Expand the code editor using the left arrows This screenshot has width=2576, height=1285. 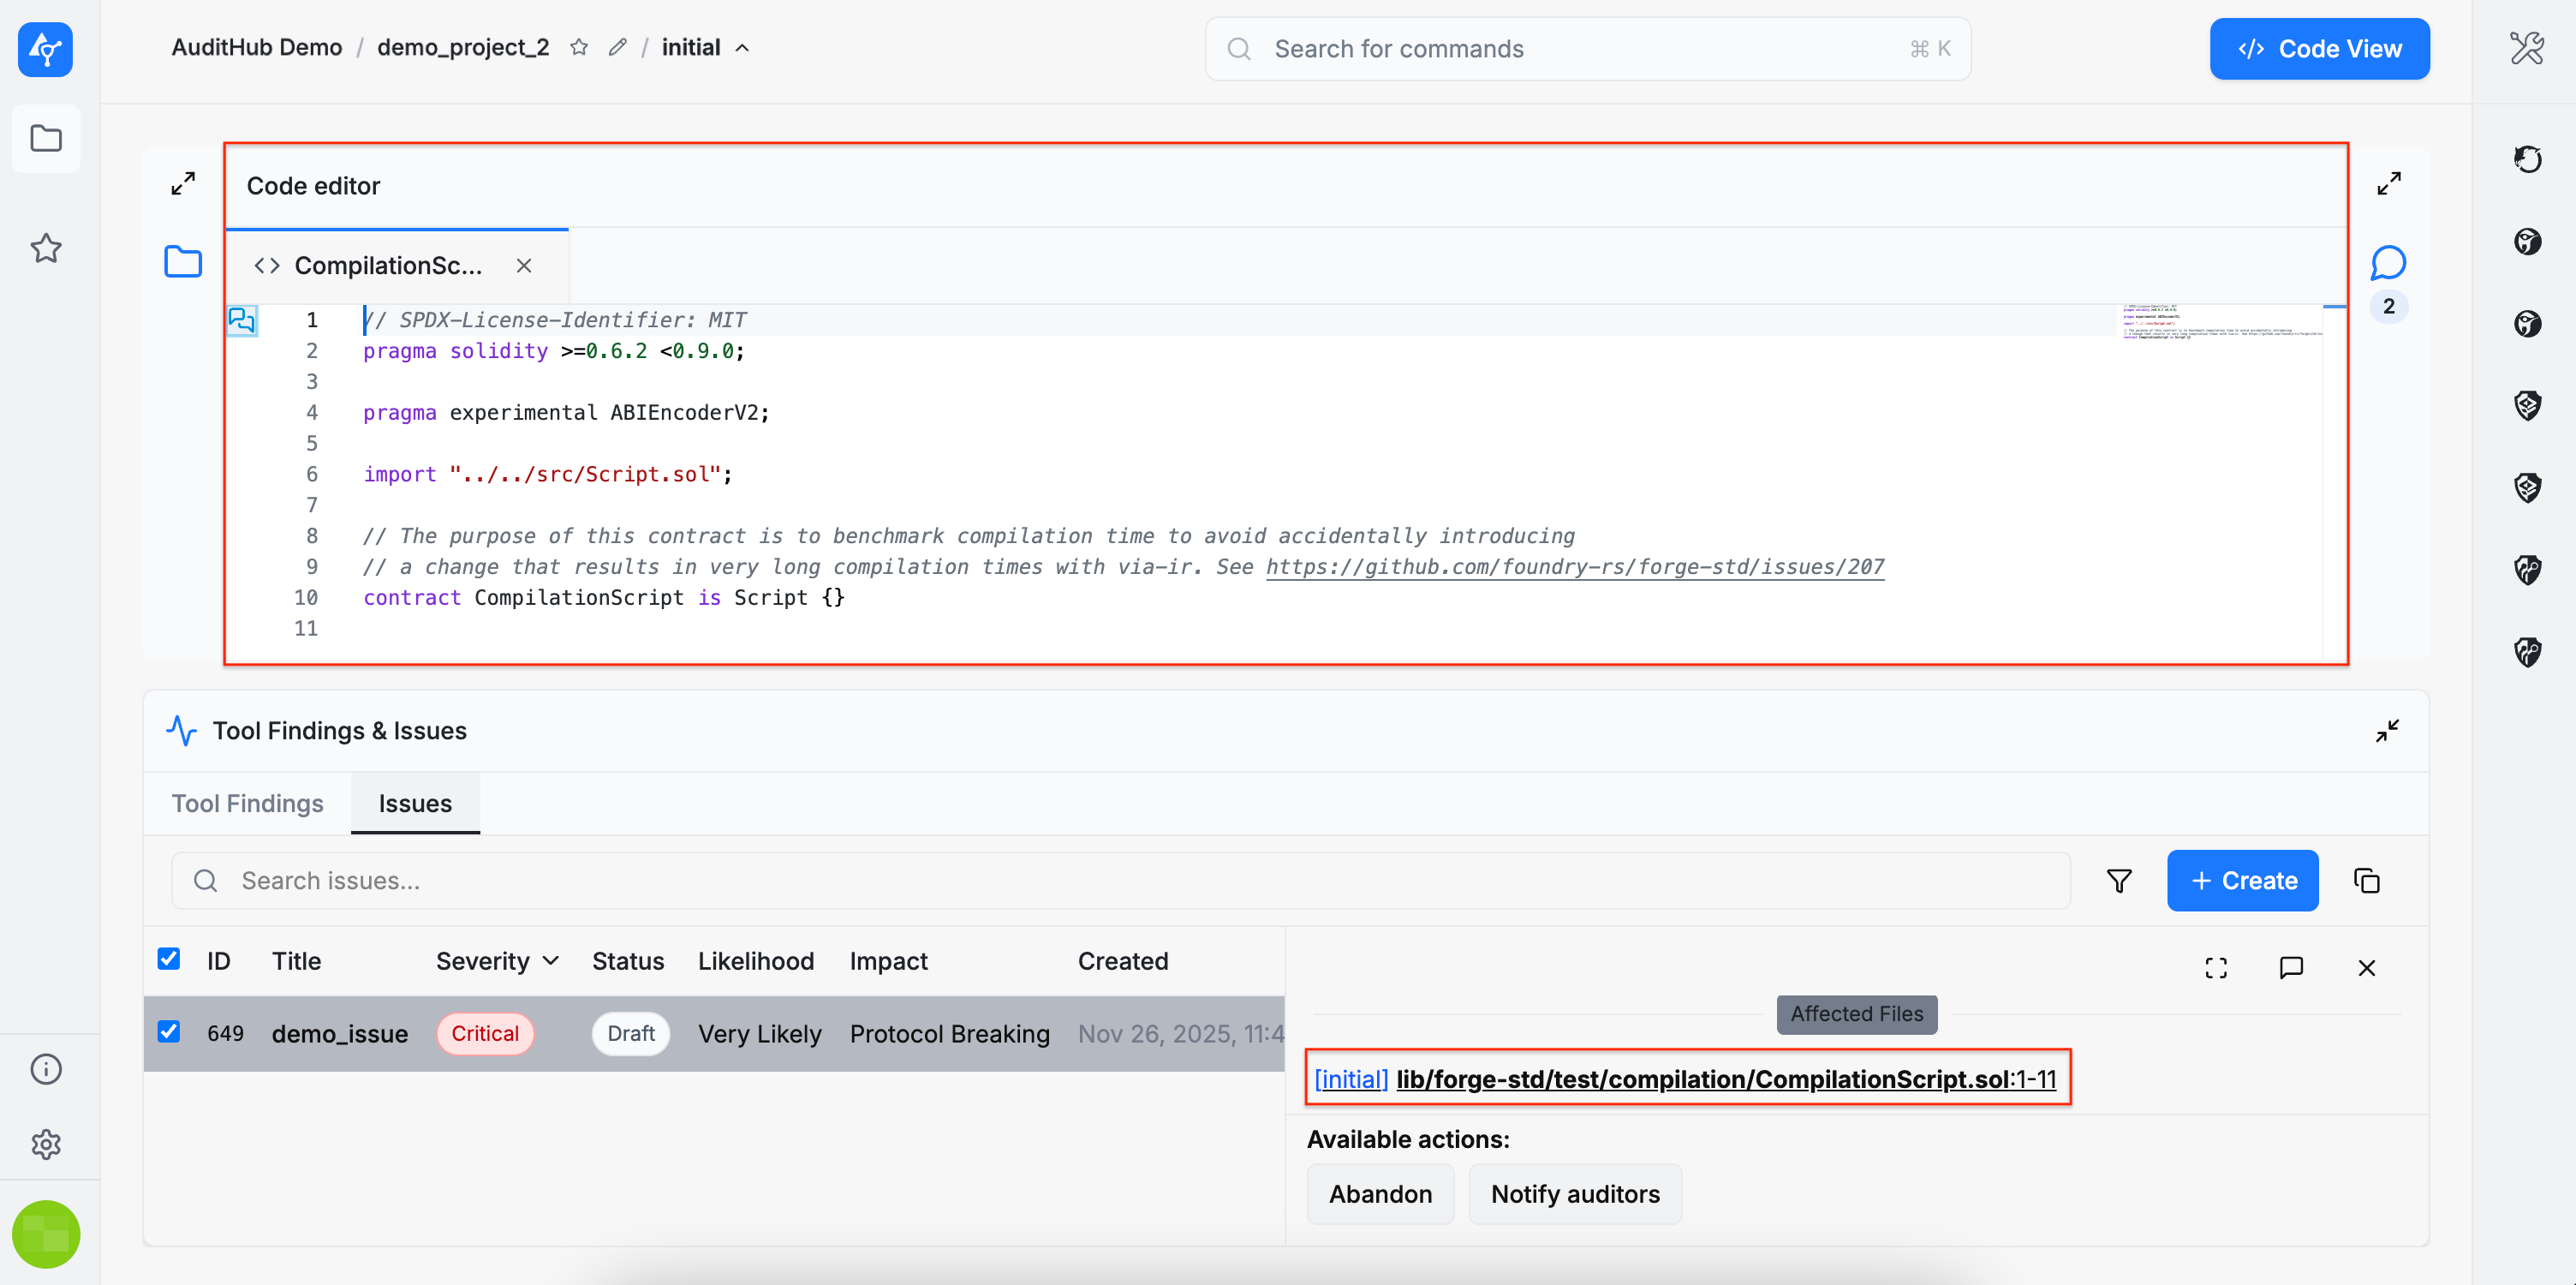click(x=183, y=183)
